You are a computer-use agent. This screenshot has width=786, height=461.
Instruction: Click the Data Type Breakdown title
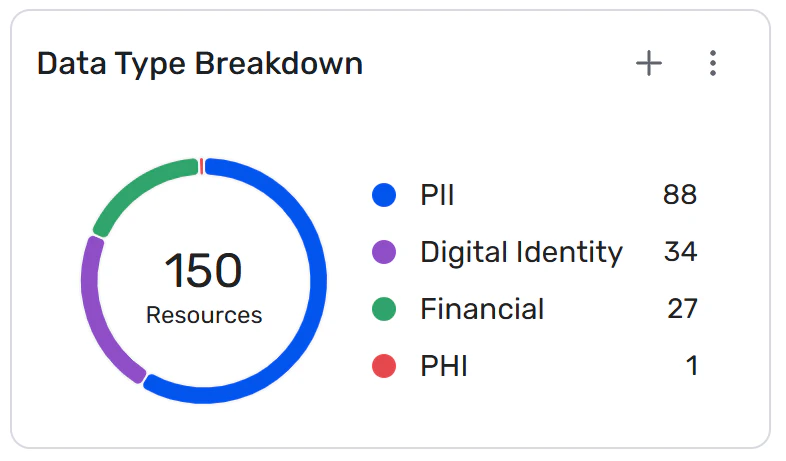[x=200, y=64]
